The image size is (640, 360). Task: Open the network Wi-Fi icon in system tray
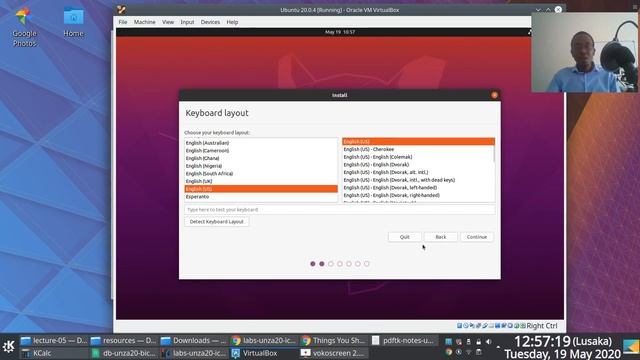click(x=469, y=352)
